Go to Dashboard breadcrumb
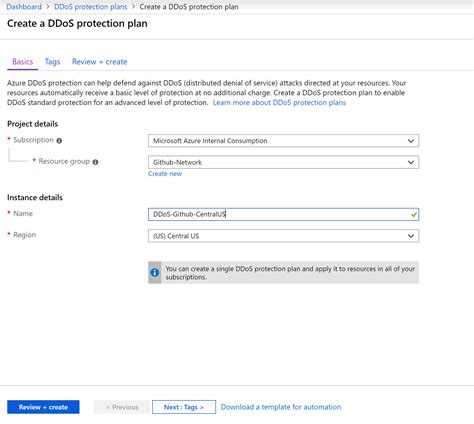Image resolution: width=474 pixels, height=424 pixels. coord(24,7)
